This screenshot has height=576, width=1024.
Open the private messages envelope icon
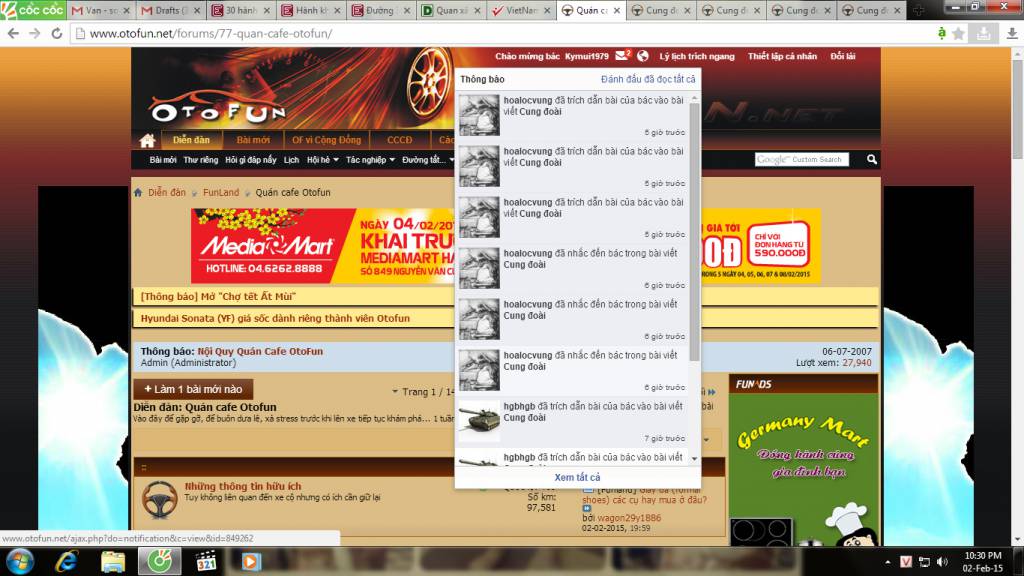[x=622, y=56]
